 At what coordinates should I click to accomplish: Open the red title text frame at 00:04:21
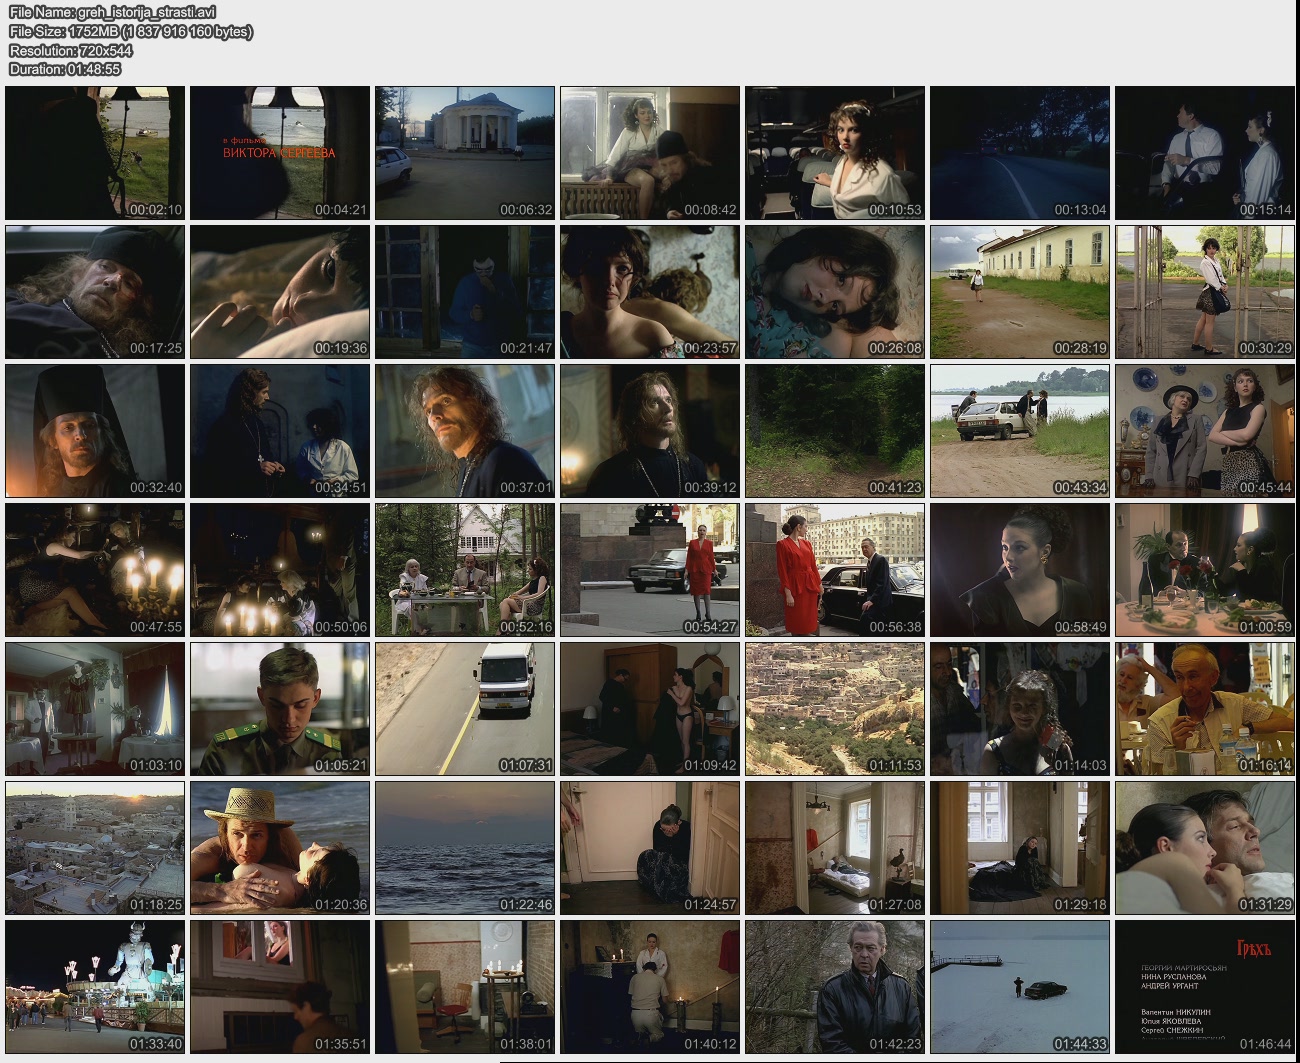coord(280,152)
